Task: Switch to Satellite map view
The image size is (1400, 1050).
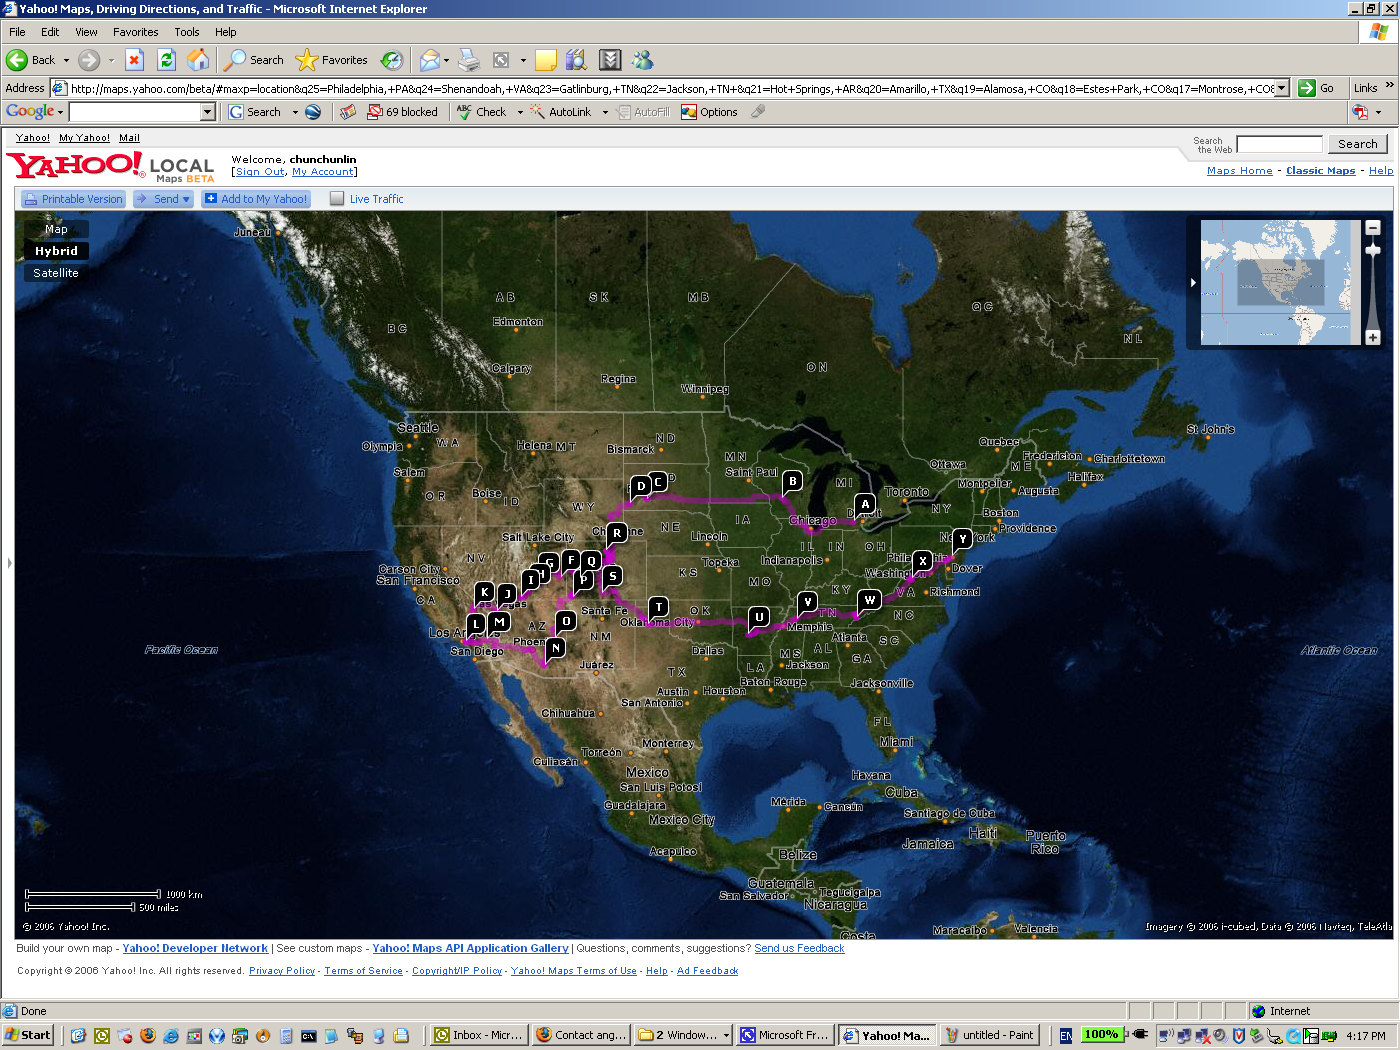Action: [56, 273]
